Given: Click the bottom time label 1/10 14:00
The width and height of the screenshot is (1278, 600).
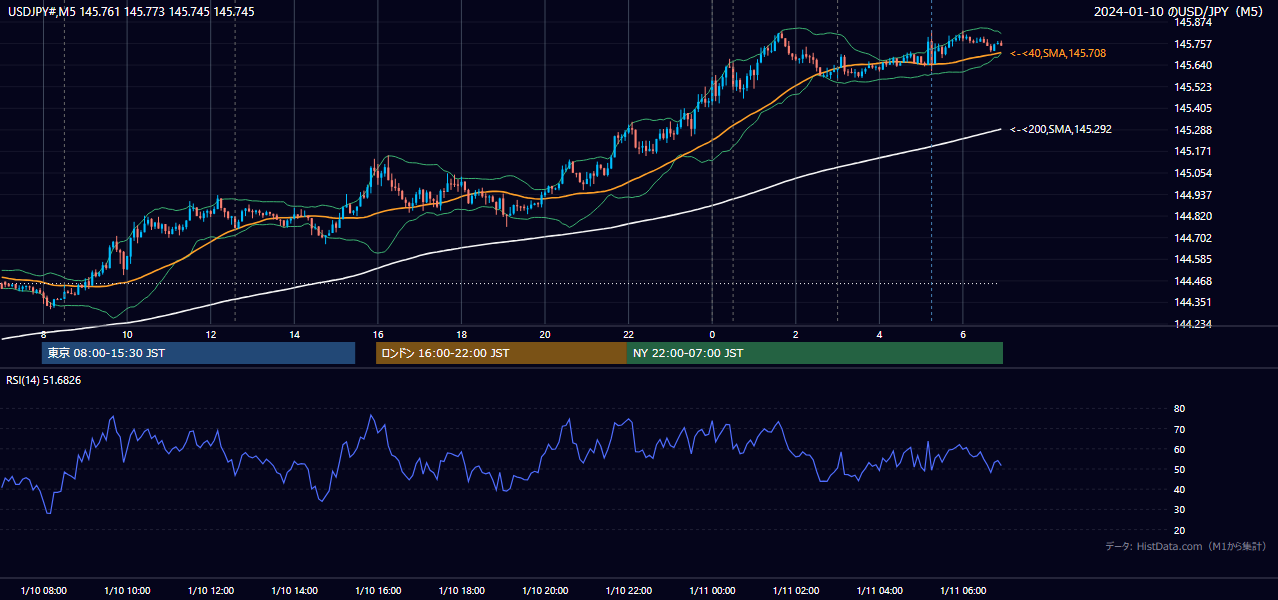Looking at the screenshot, I should point(294,591).
